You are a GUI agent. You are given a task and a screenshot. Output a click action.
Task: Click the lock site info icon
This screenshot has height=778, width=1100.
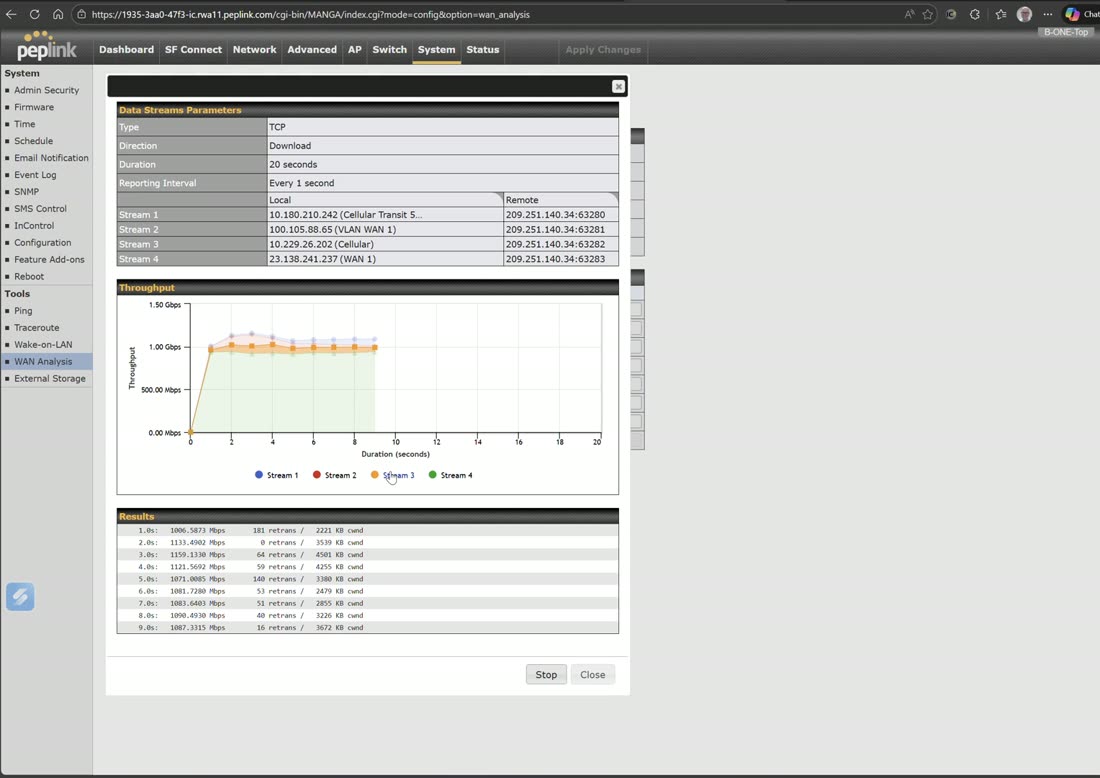(x=81, y=14)
